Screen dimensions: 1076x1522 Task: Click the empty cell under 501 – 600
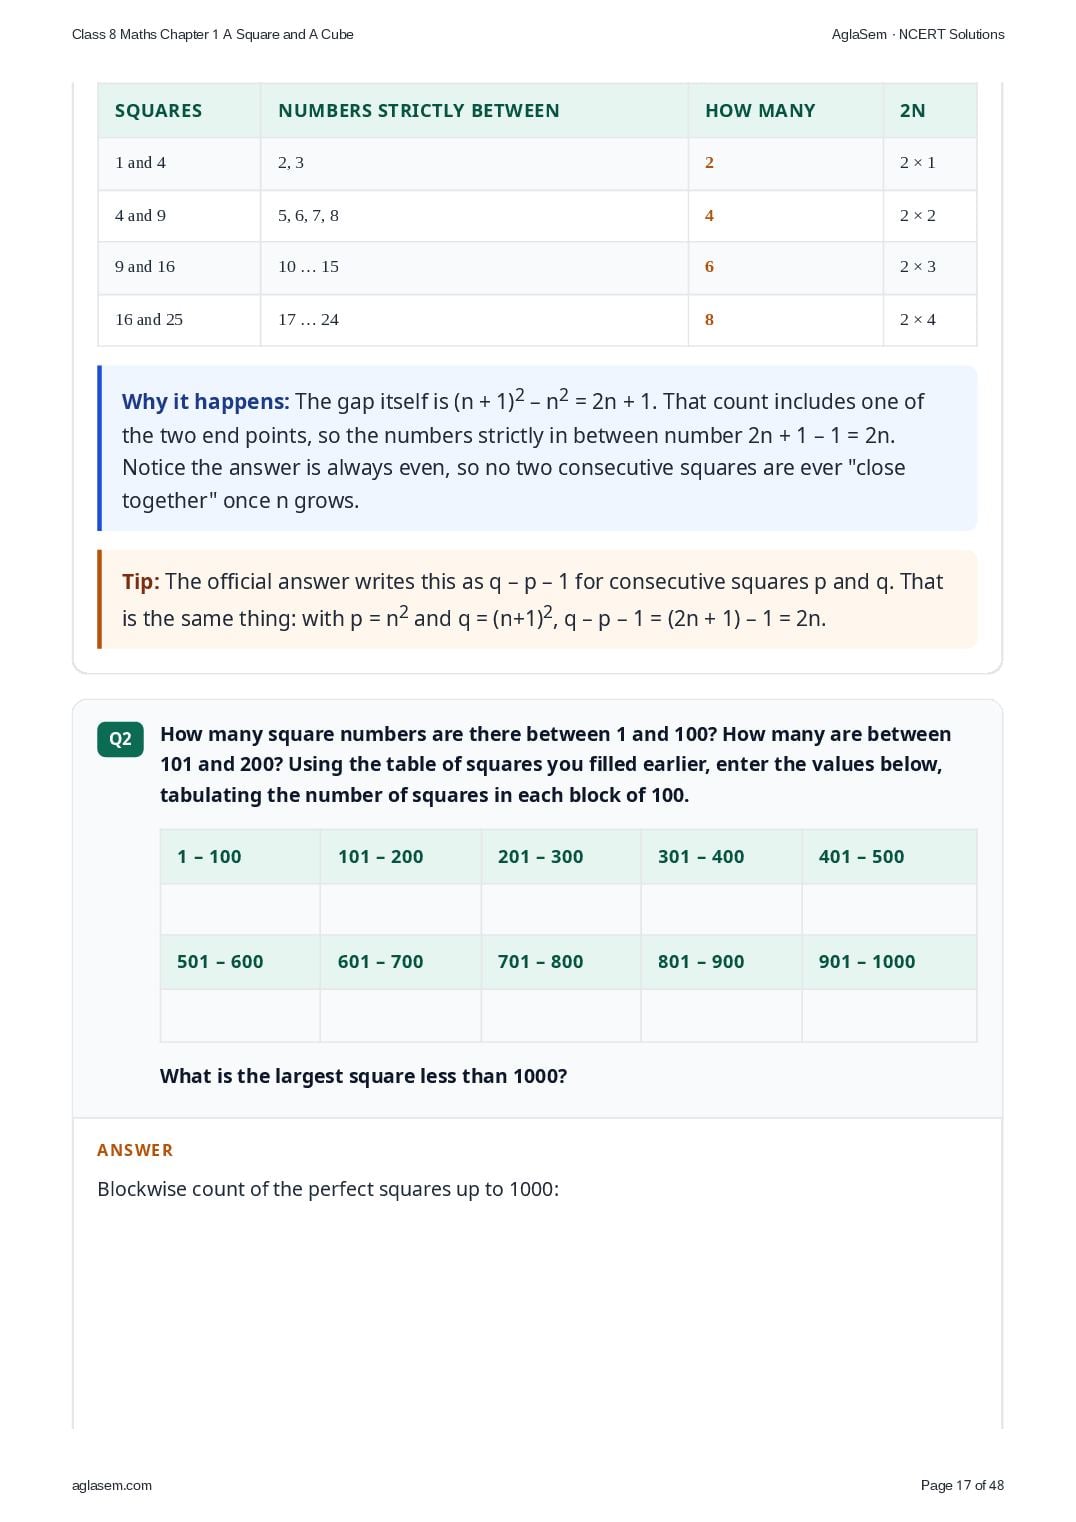click(x=240, y=1015)
